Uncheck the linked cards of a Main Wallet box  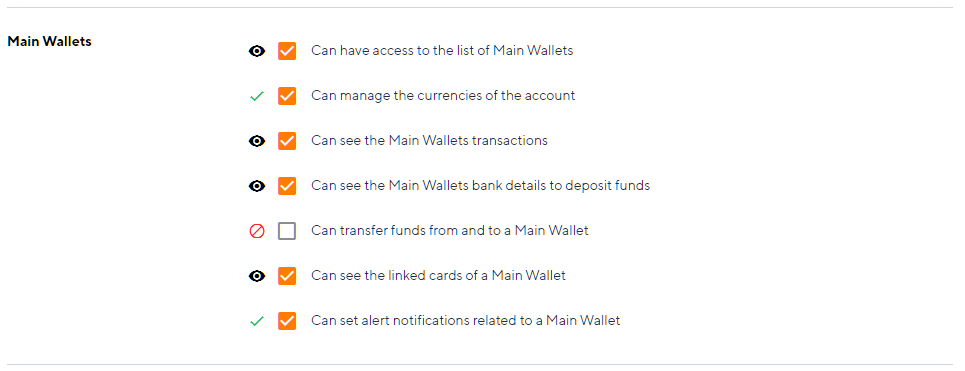click(287, 276)
